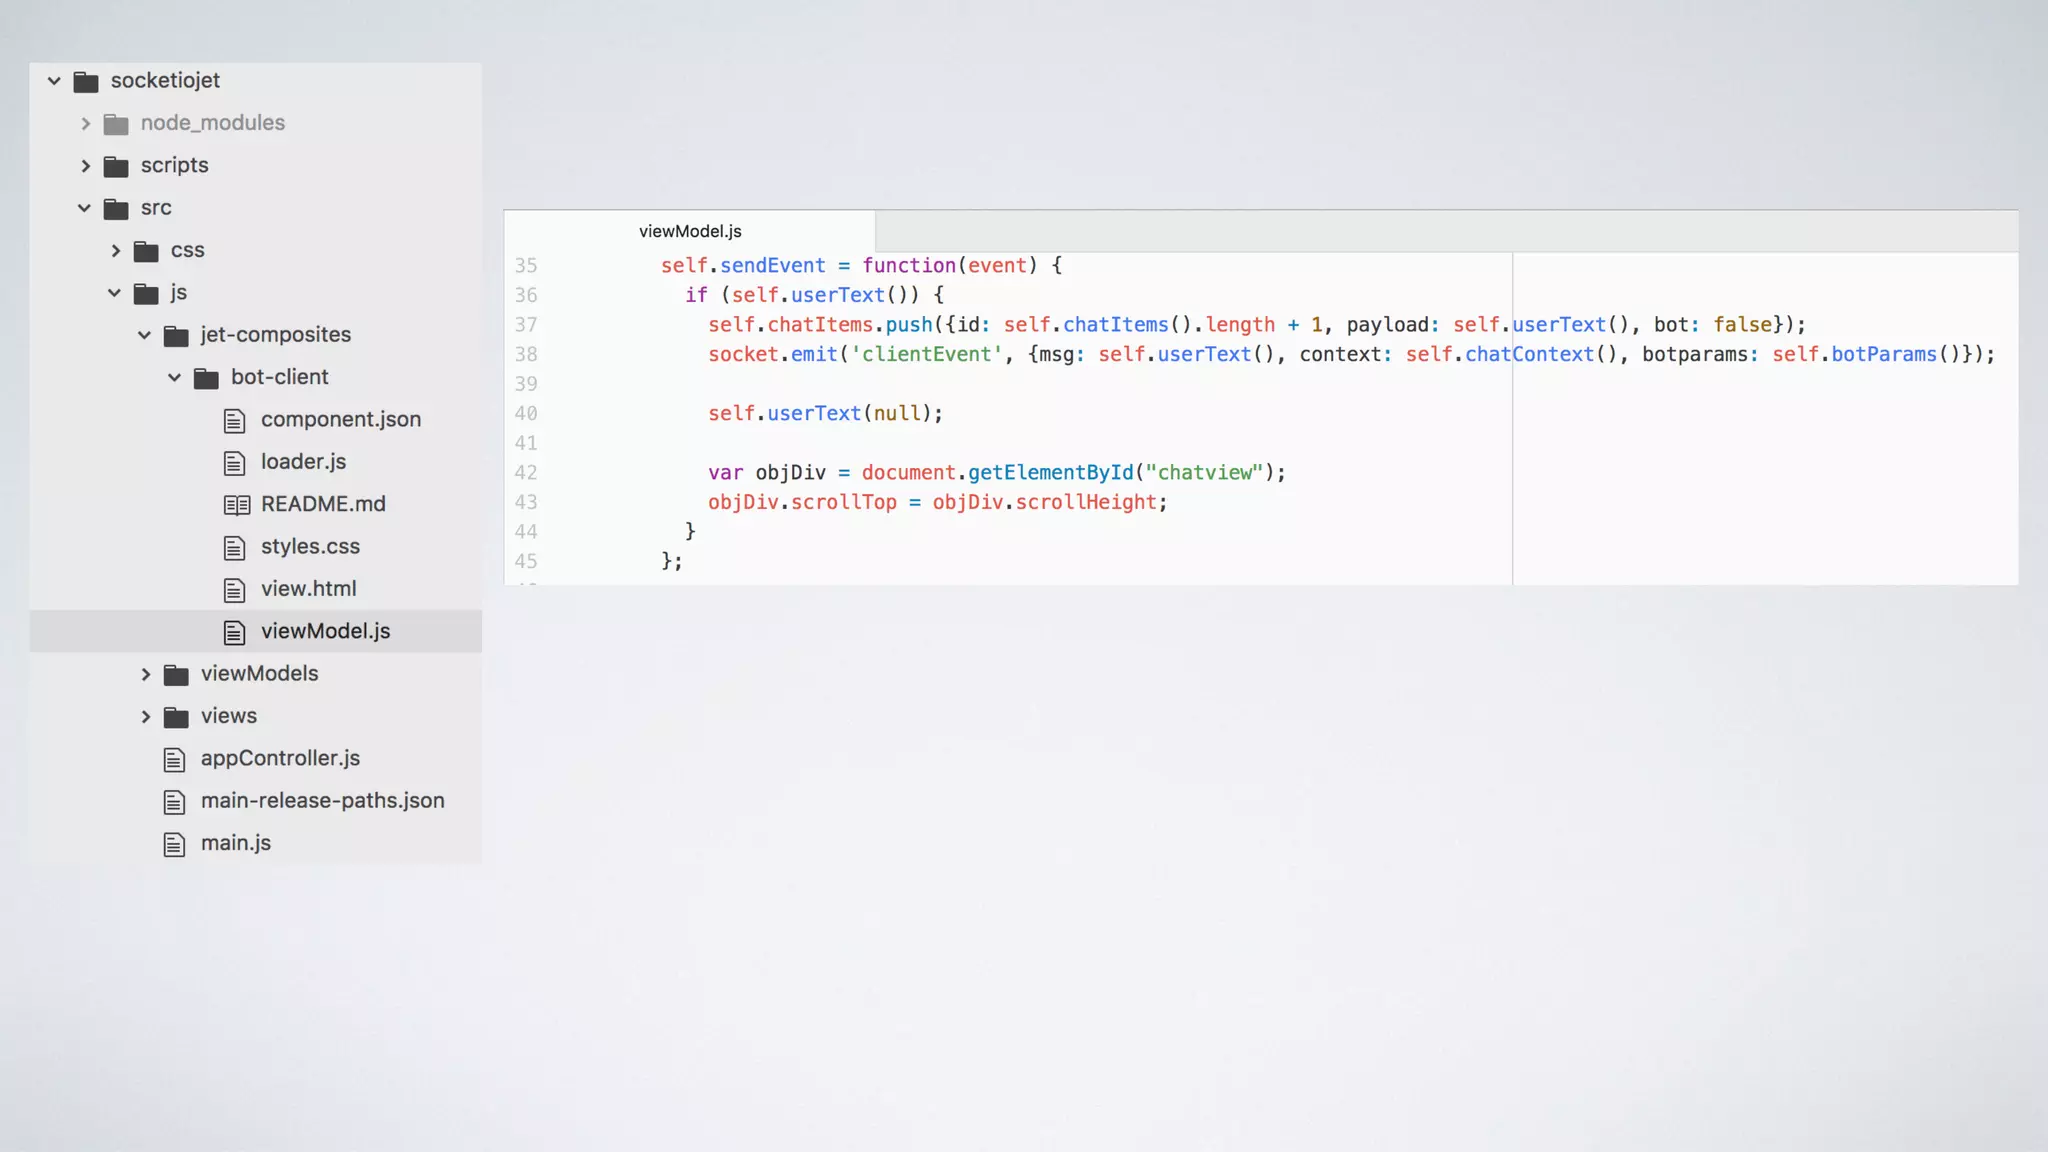Click the README.md book icon
The height and width of the screenshot is (1152, 2048).
click(x=236, y=505)
